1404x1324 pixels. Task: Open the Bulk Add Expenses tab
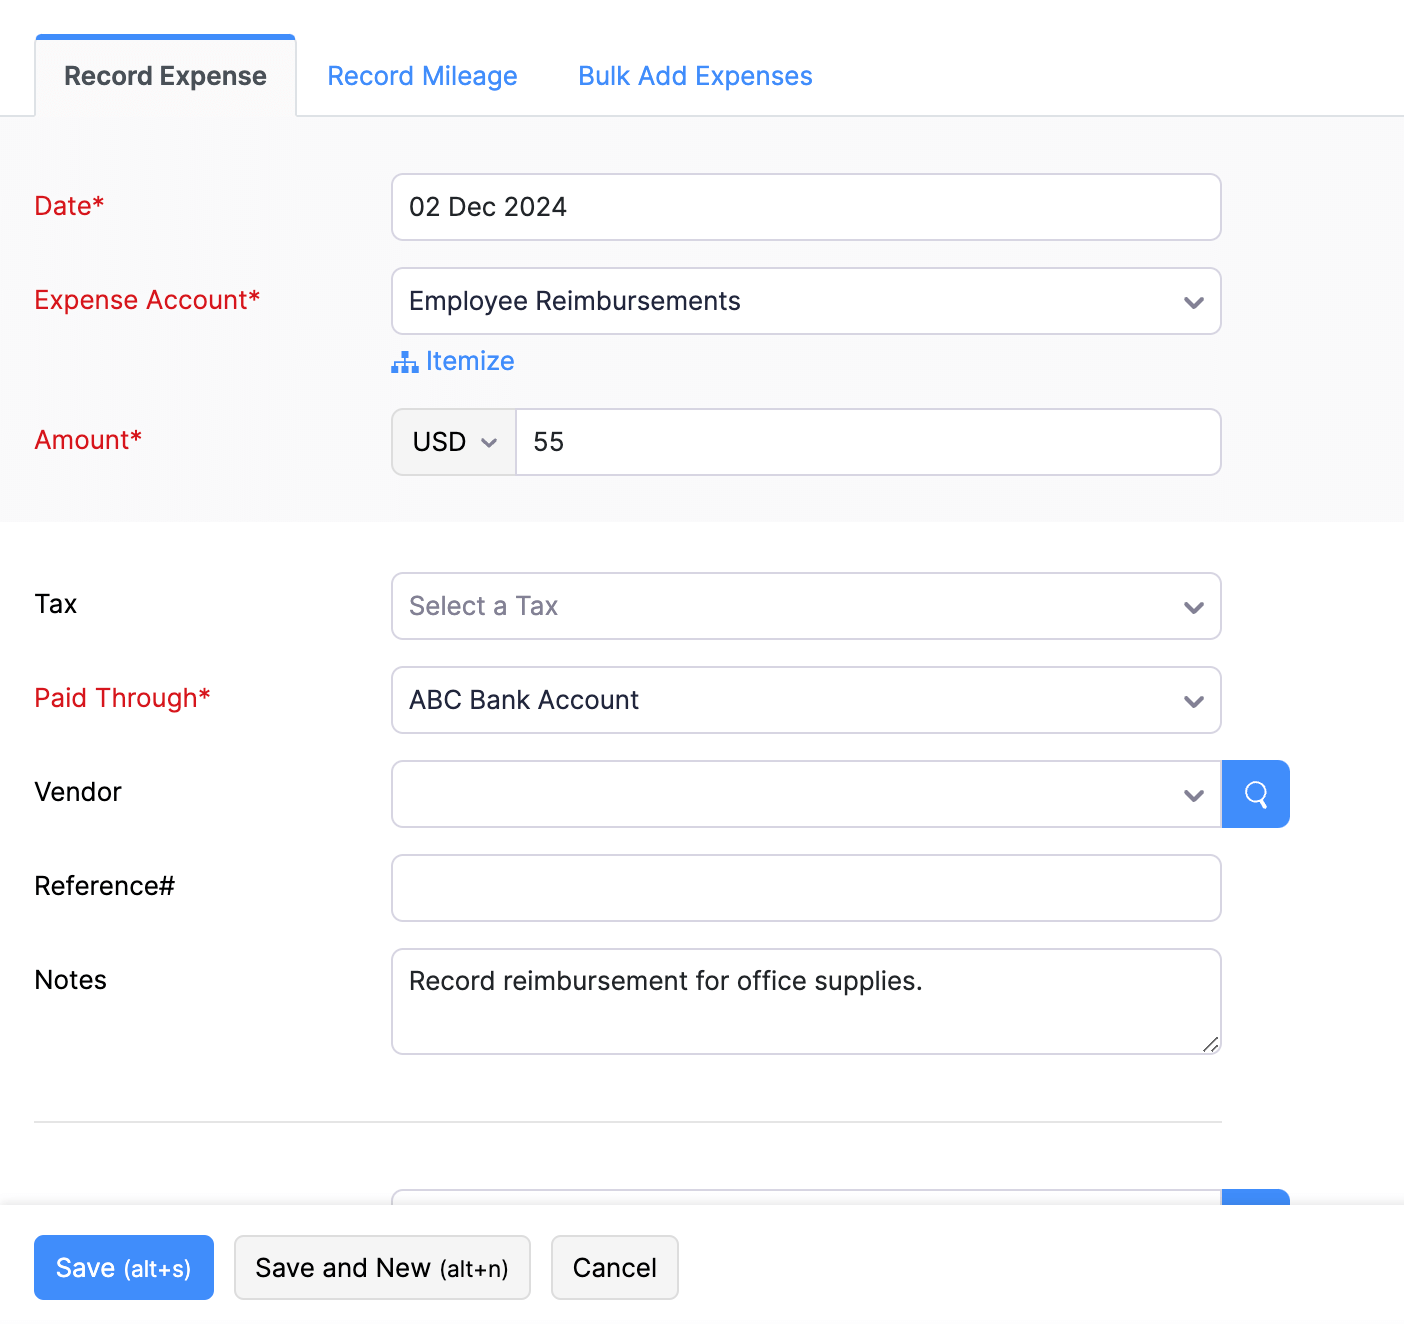[694, 75]
